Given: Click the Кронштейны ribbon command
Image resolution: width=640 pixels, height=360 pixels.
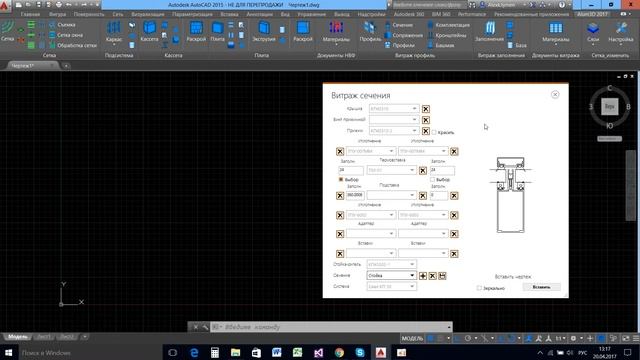Looking at the screenshot, I should (x=447, y=35).
